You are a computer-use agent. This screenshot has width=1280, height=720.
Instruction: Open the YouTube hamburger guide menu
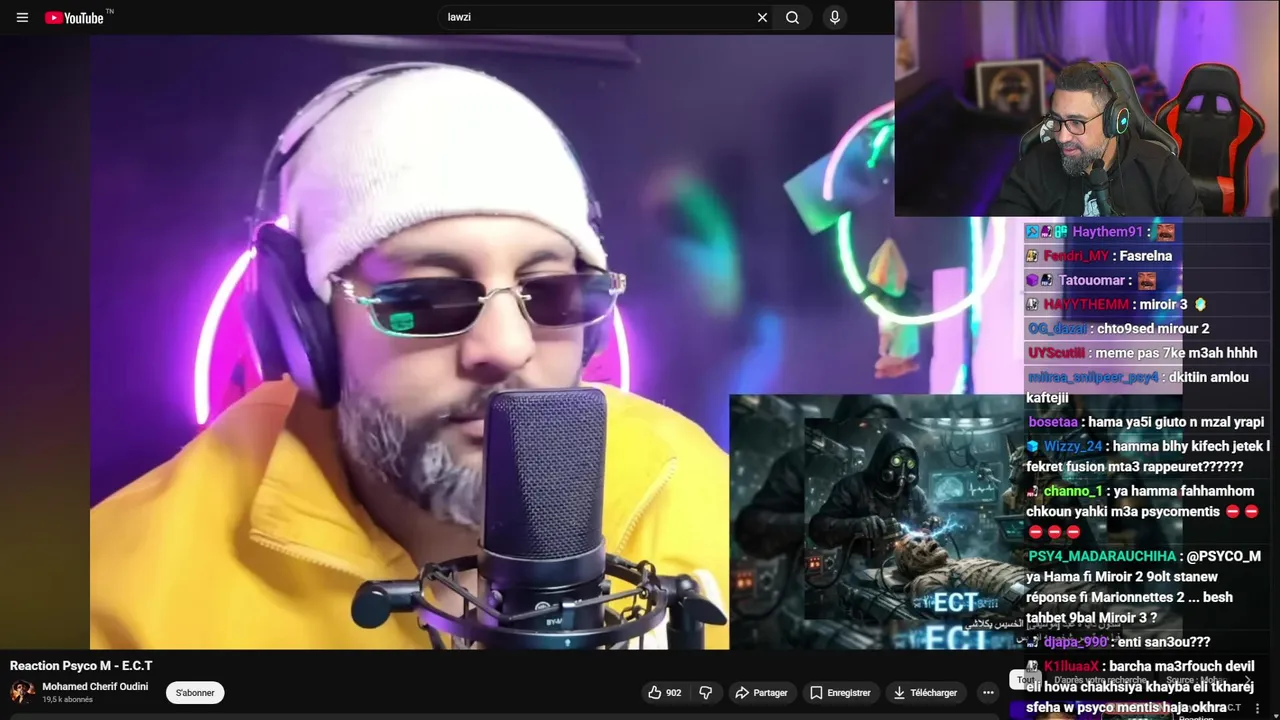point(22,17)
